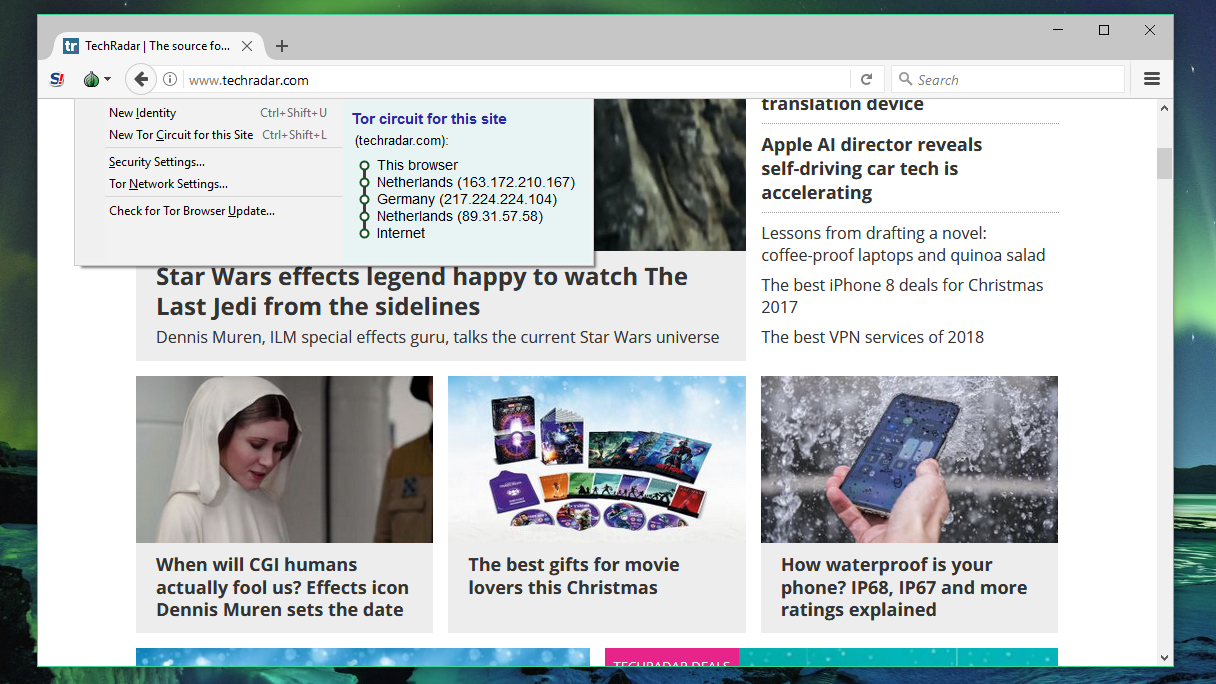The image size is (1216, 684).
Task: Go back with the back arrow
Action: 141,79
